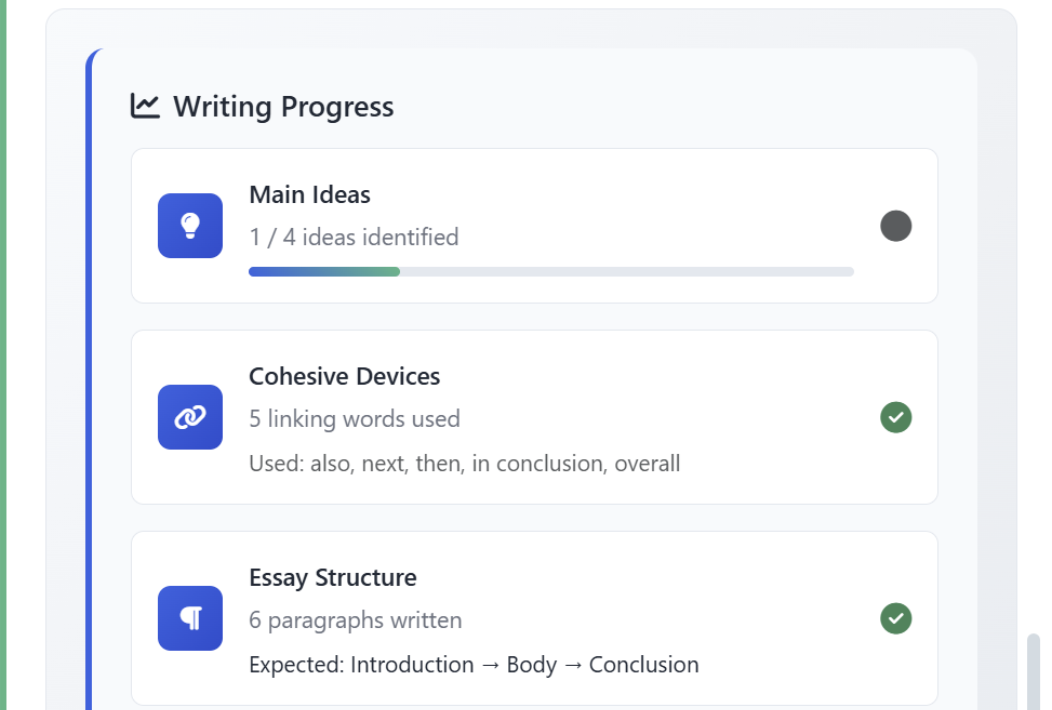Screen dimensions: 1052x710
Task: Click the Essay Structure paragraph icon
Action: 190,618
